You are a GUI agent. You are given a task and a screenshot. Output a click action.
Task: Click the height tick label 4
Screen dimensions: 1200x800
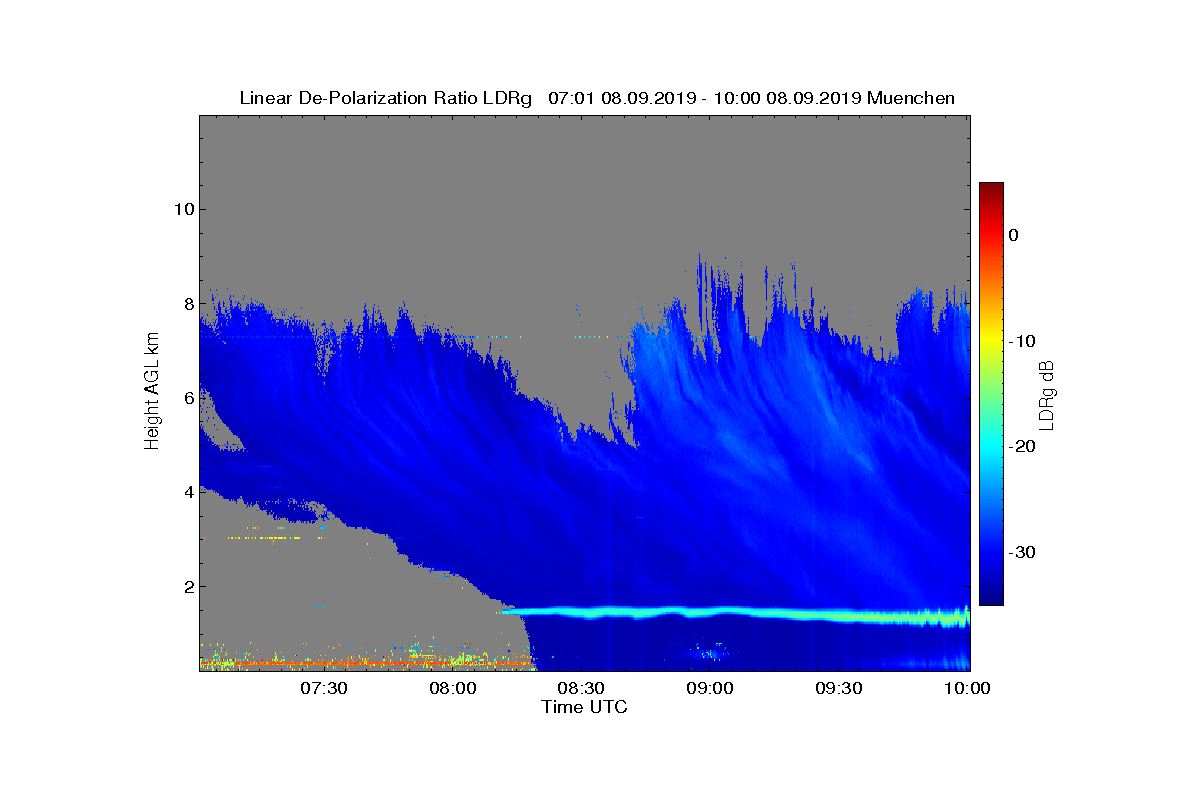click(x=187, y=492)
